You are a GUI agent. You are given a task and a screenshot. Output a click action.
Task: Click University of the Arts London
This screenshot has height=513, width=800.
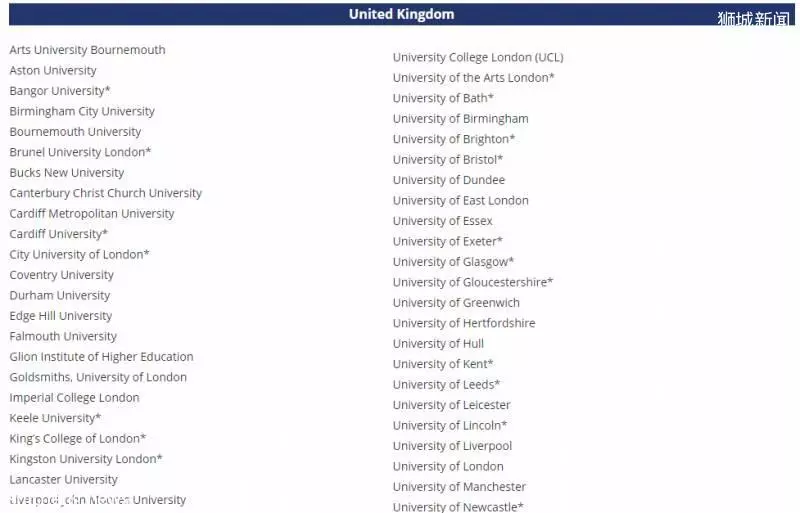[473, 78]
